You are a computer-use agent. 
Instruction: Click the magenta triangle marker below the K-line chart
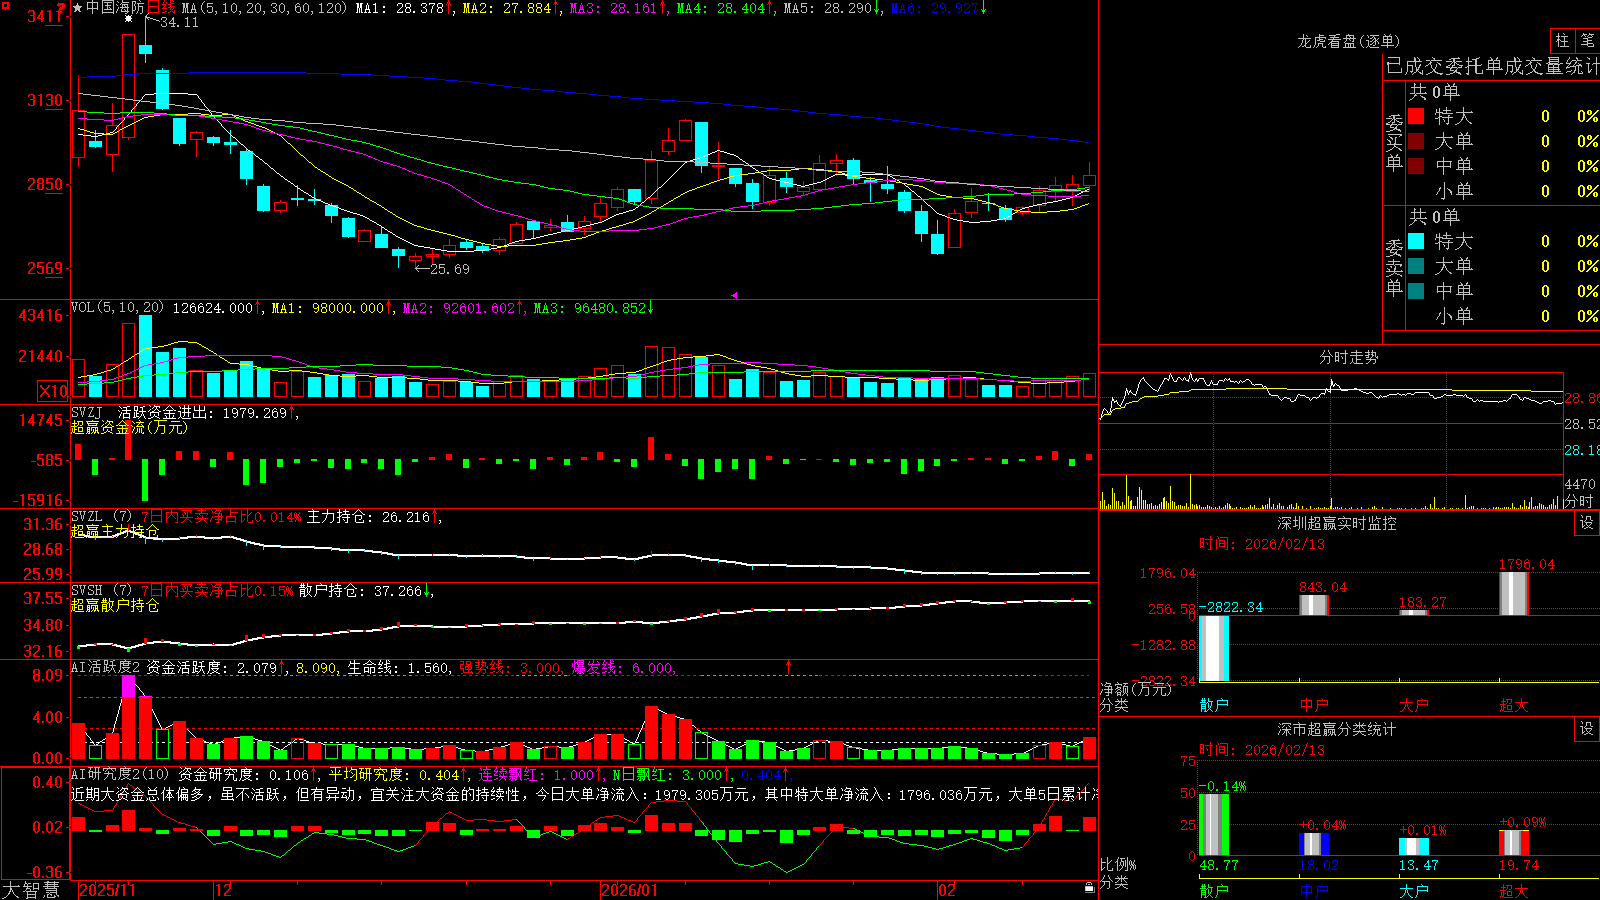click(735, 295)
